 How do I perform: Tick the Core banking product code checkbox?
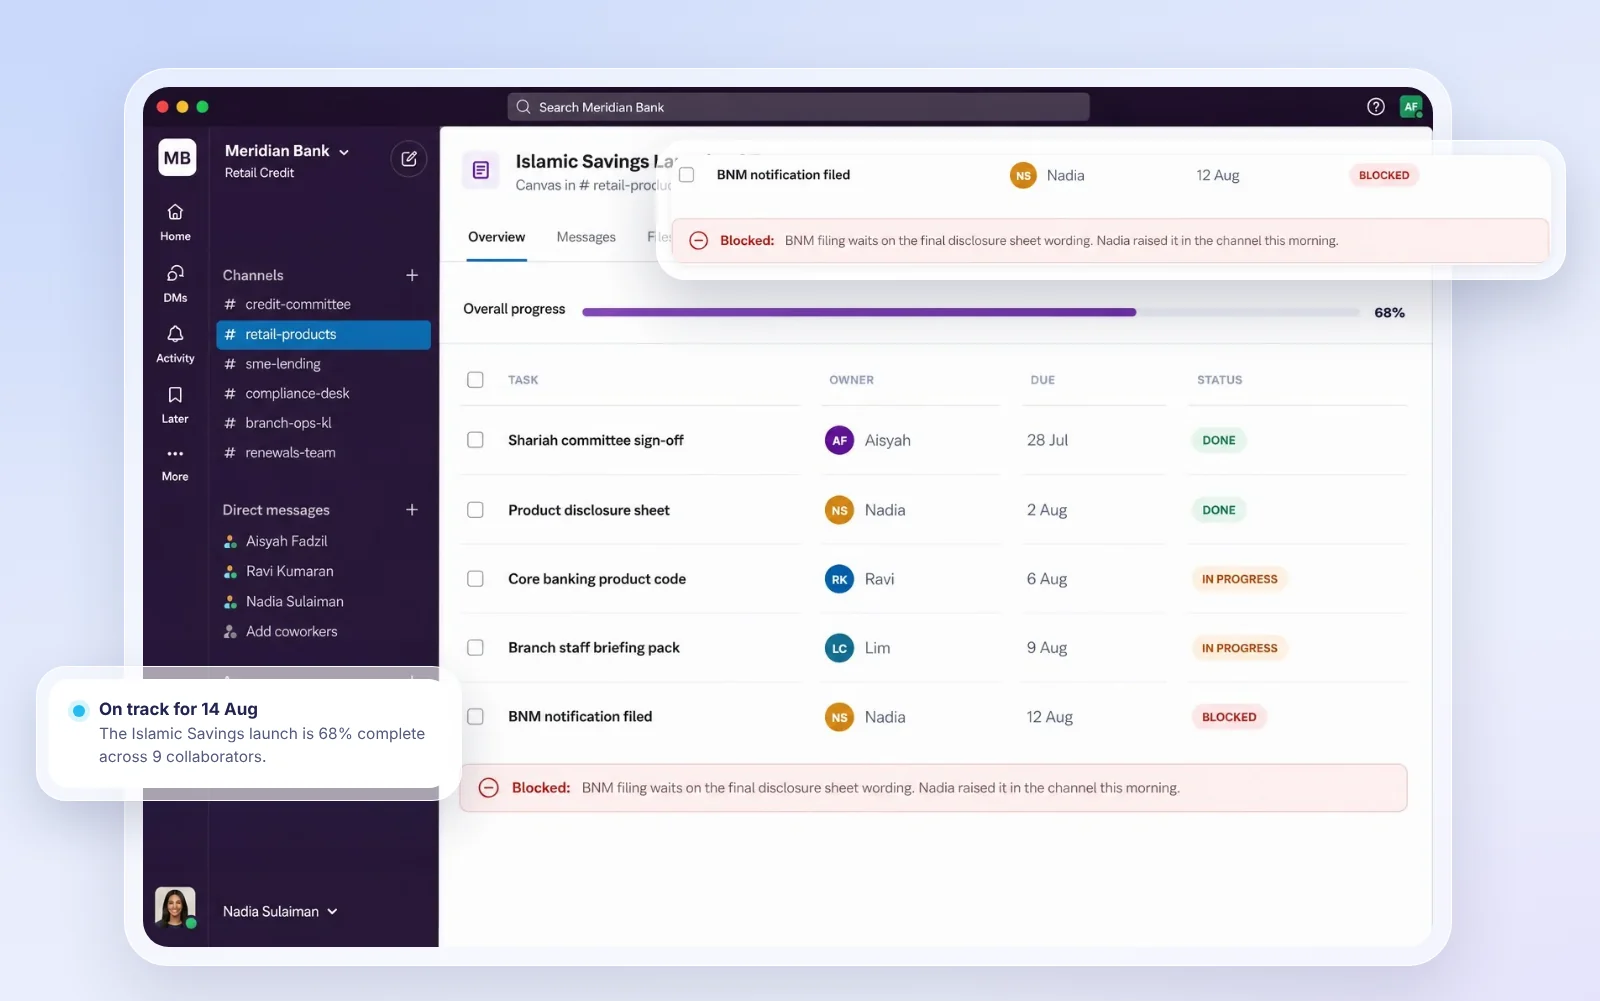pyautogui.click(x=475, y=579)
